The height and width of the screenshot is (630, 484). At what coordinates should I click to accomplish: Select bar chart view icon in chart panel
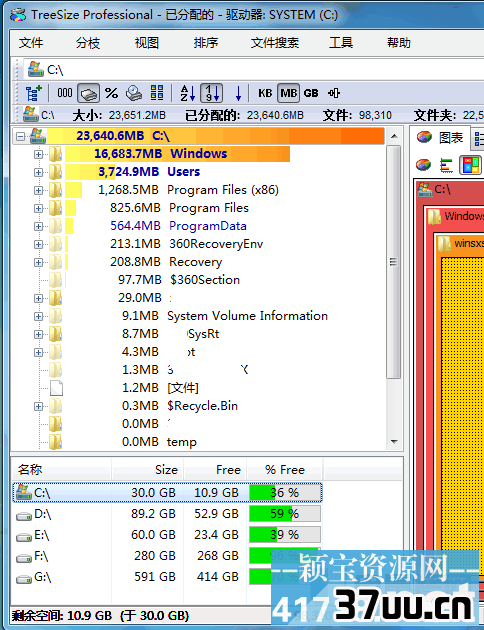446,165
